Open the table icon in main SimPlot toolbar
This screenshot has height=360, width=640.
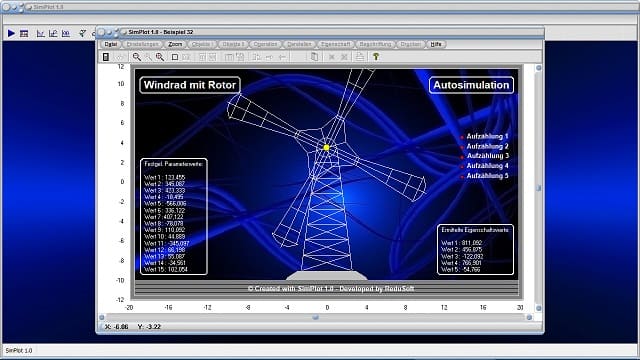[x=24, y=33]
